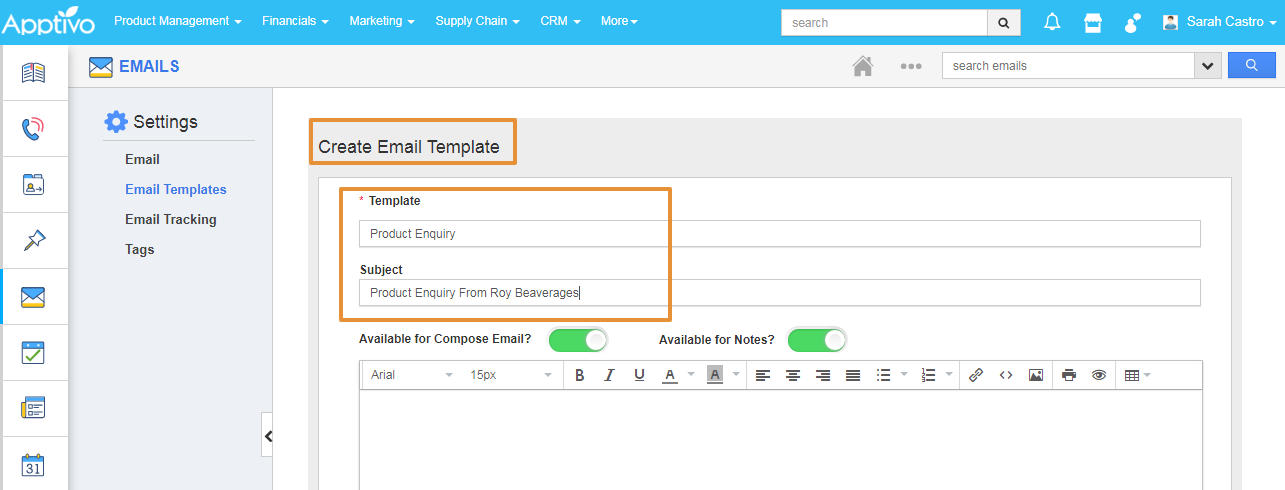Open the contact sharing sidebar icon
Viewport: 1285px width, 490px height.
[34, 184]
